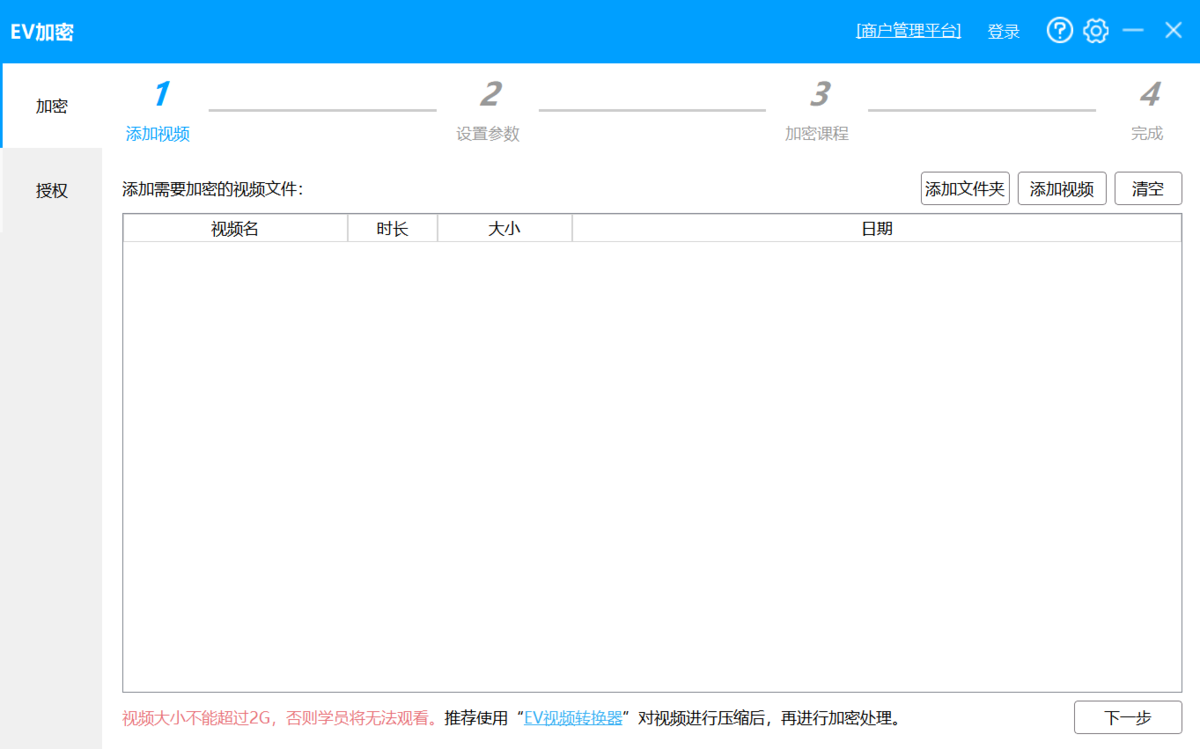Open the EV视频转换器 link

(572, 717)
